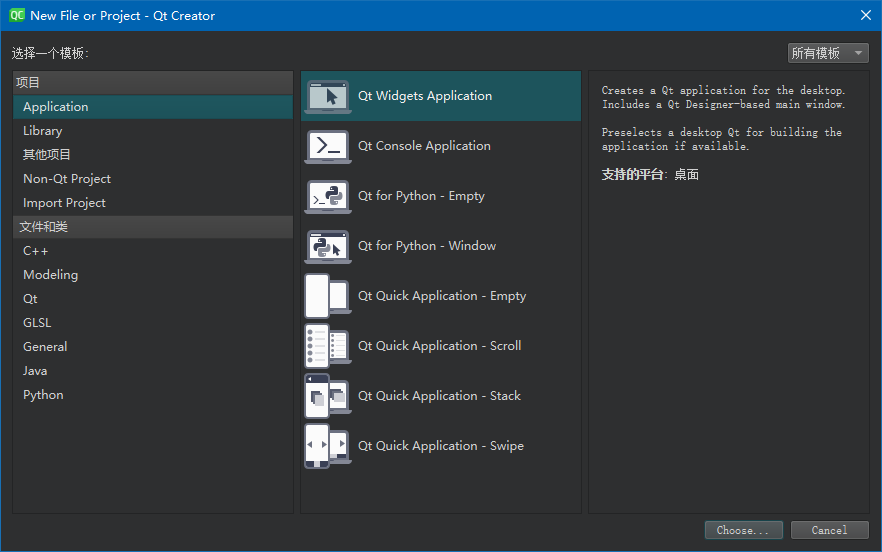Select the GLSL files category

click(x=152, y=323)
